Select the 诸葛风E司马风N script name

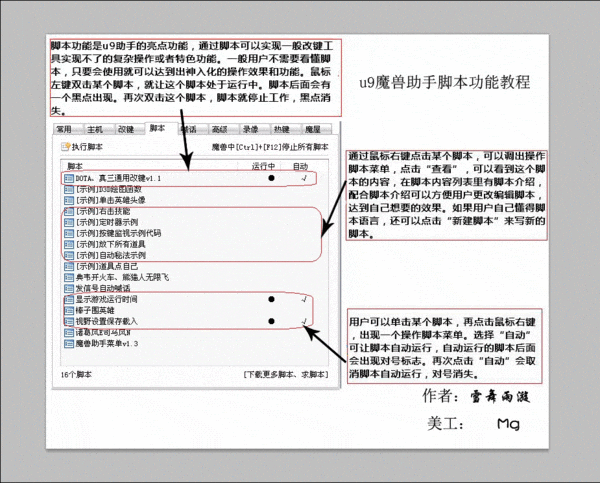103,332
